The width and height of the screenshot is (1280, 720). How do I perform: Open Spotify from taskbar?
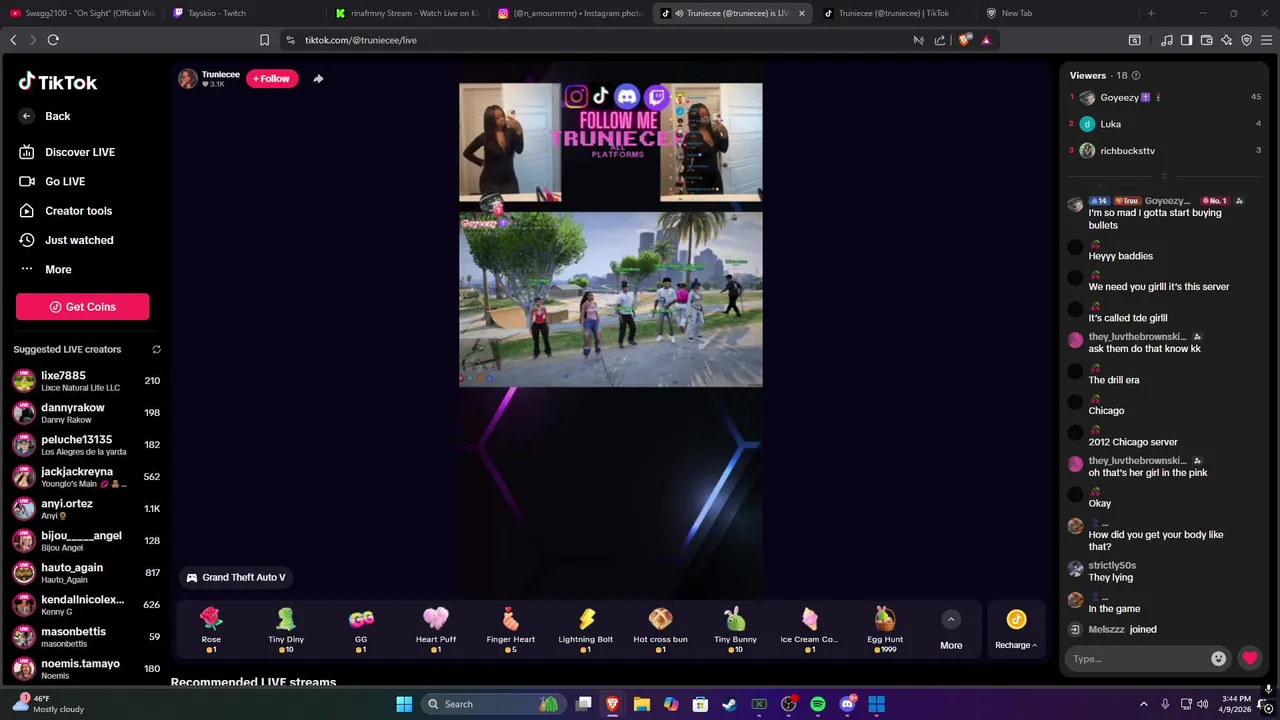tap(818, 704)
